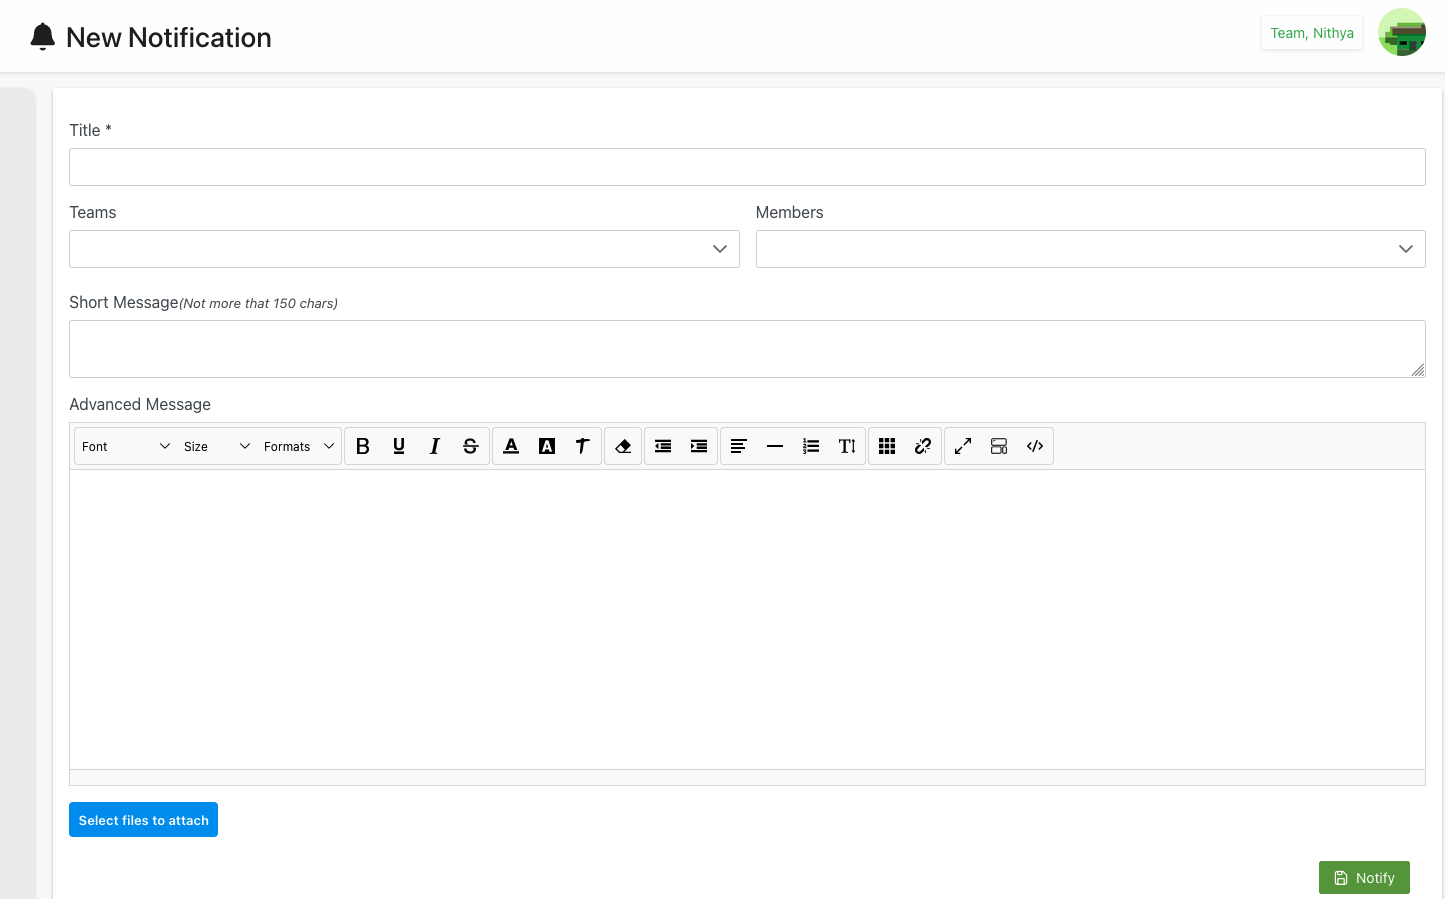Apply underline formatting

pos(399,446)
